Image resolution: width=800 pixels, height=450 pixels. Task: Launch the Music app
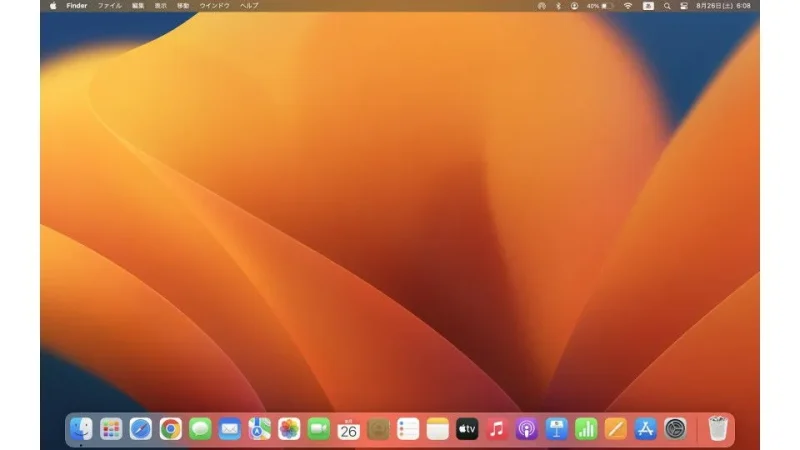pos(497,429)
